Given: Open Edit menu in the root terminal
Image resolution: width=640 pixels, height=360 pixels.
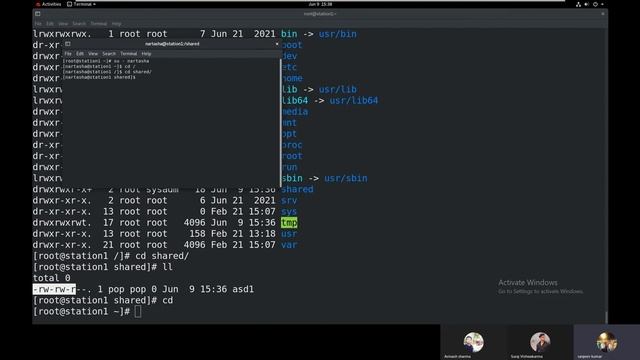Looking at the screenshot, I should tap(50, 24).
